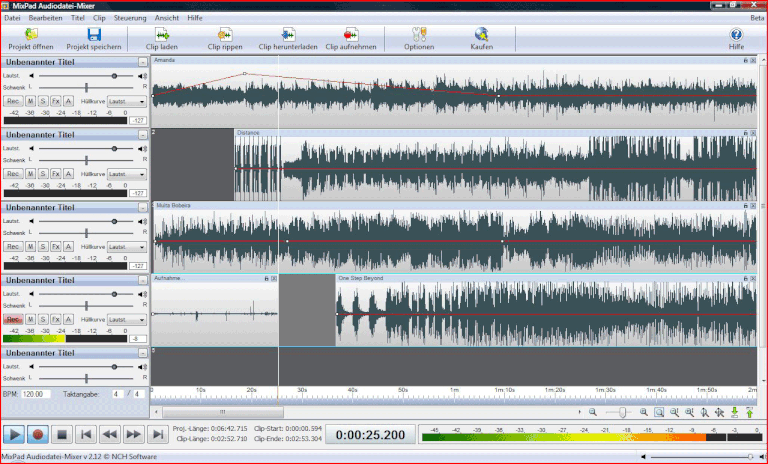
Task: Choose Clip herunterladen in toolbar
Action: (288, 39)
